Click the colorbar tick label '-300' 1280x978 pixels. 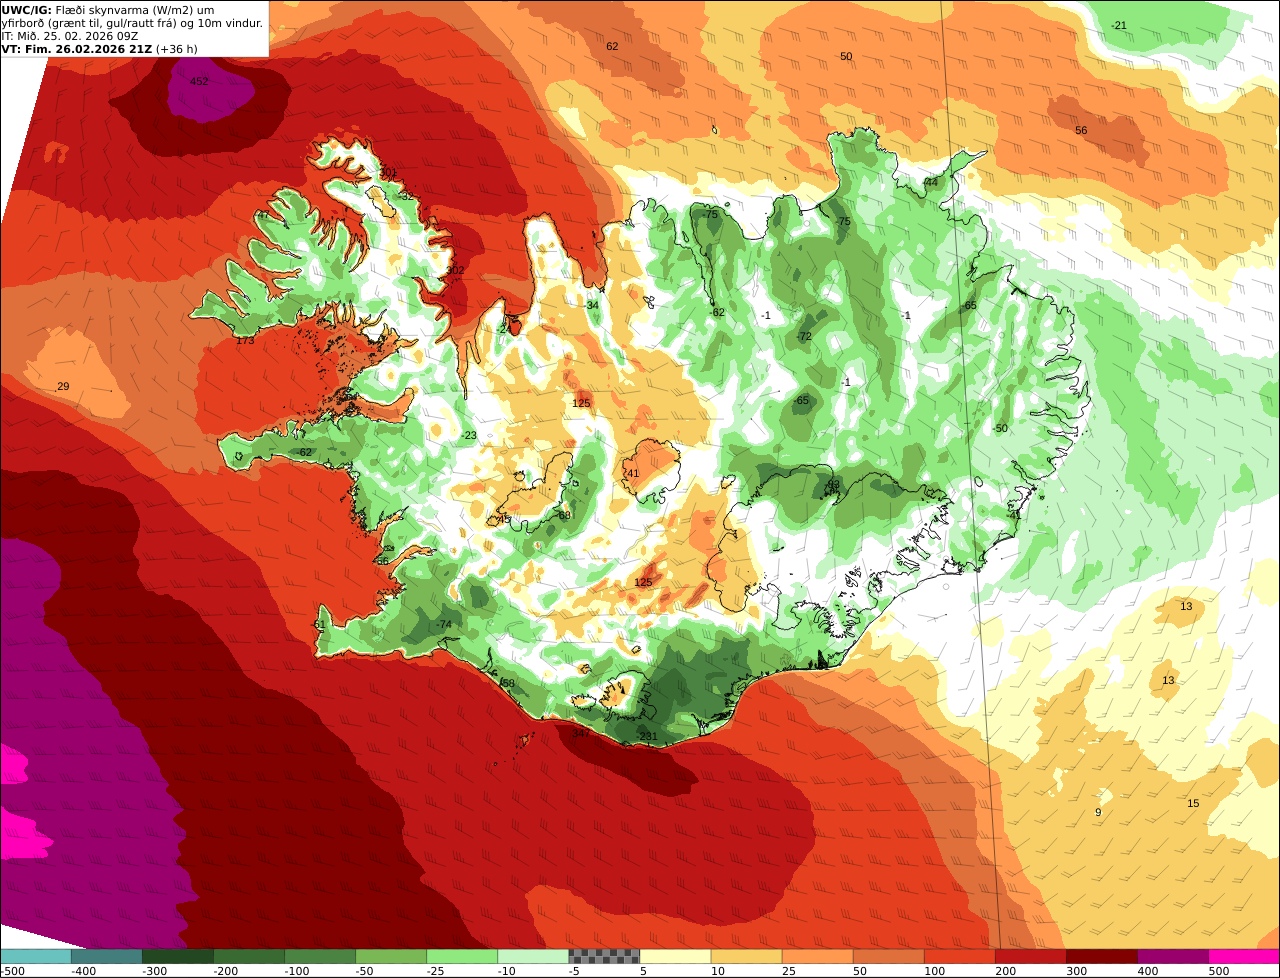[154, 971]
